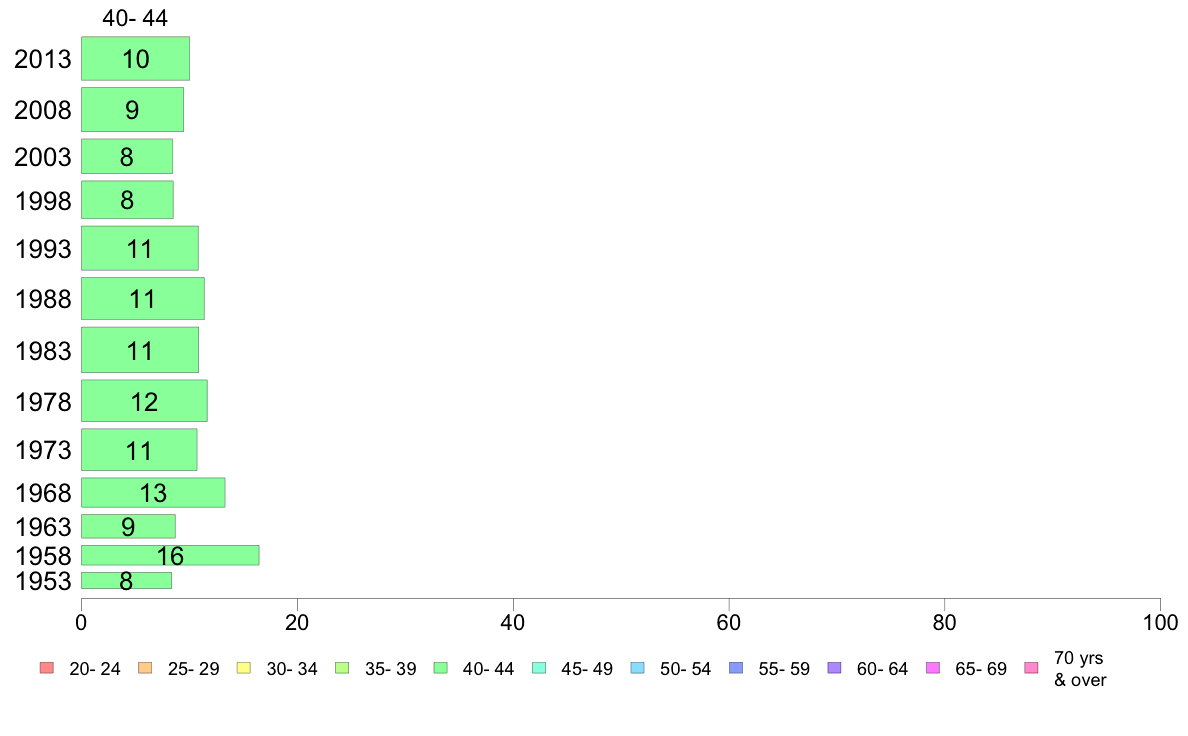Toggle the 40-44 green legend entry
The width and height of the screenshot is (1188, 736).
tap(474, 669)
